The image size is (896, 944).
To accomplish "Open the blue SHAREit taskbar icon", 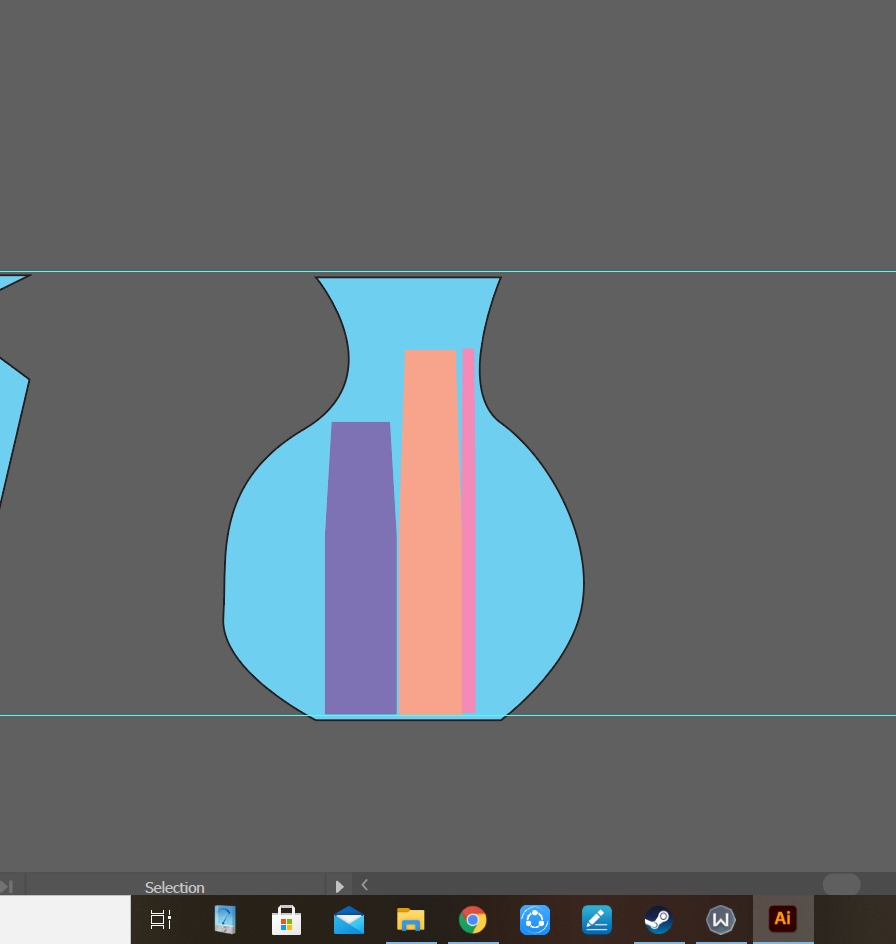I will pos(535,920).
